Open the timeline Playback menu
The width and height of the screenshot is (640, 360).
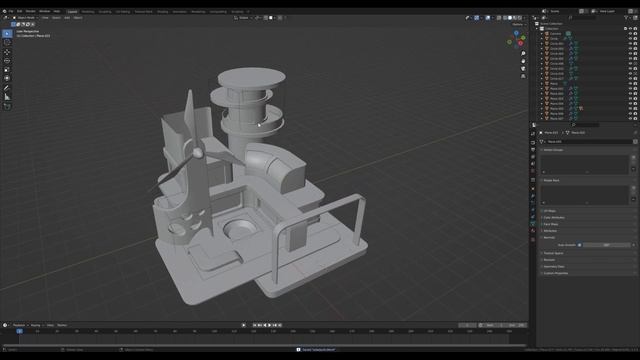[19, 325]
